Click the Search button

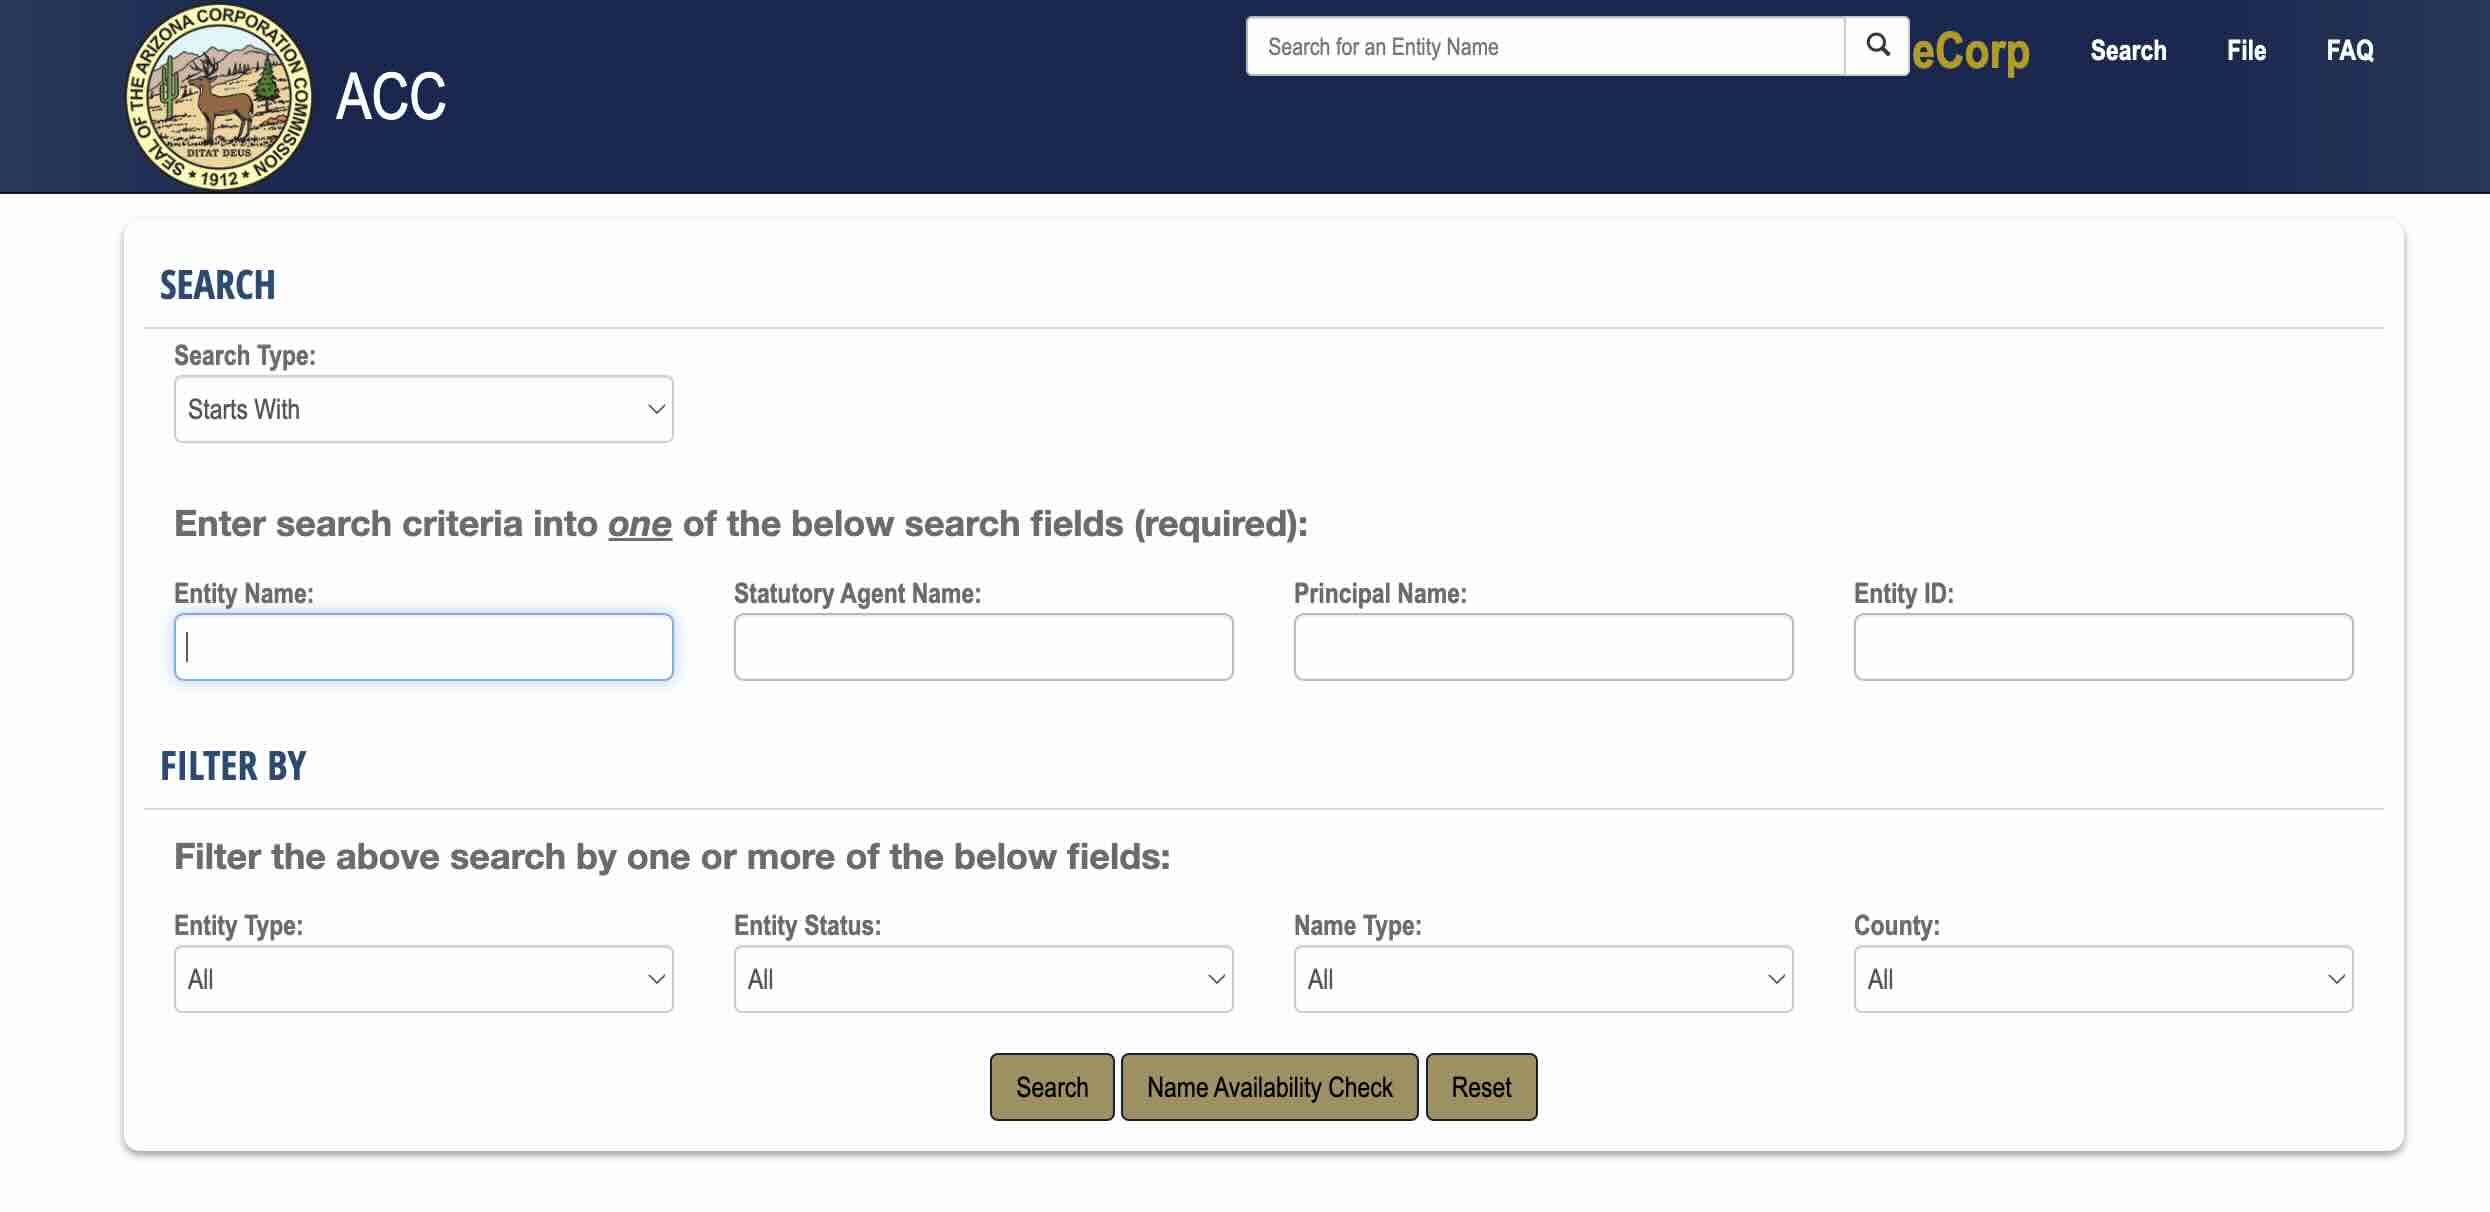(x=1051, y=1087)
